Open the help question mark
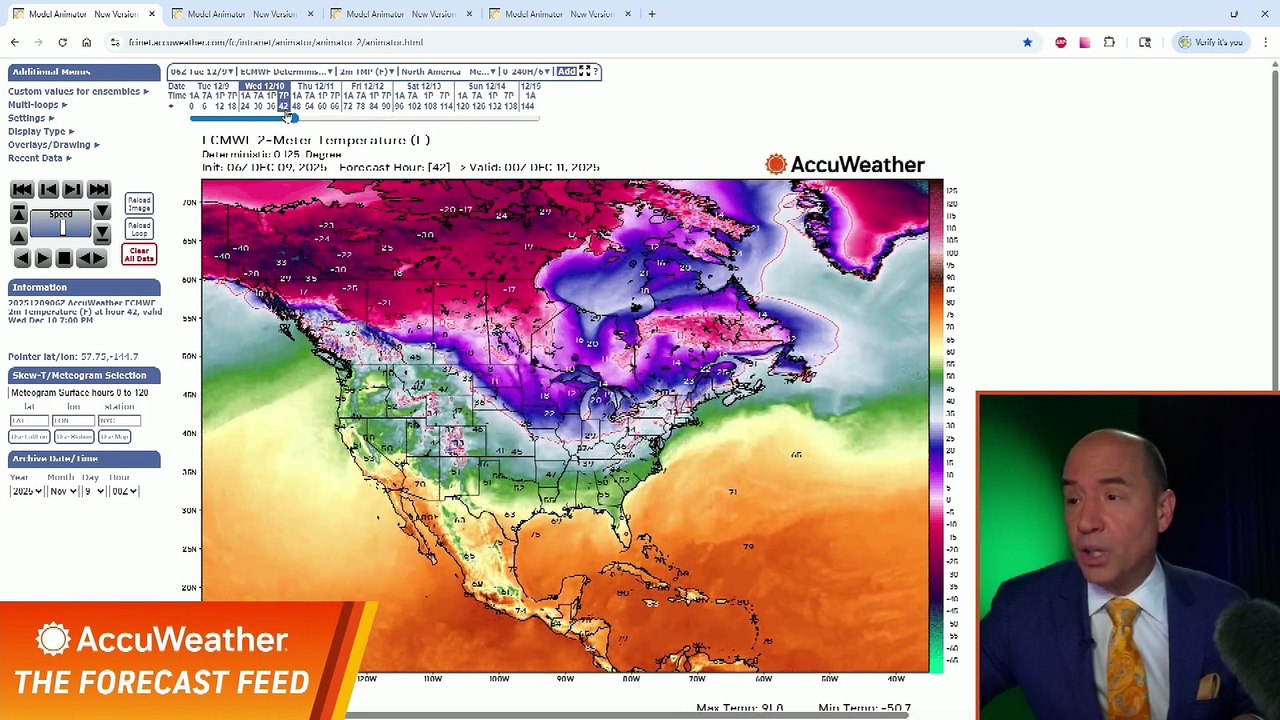Image resolution: width=1280 pixels, height=720 pixels. tap(596, 72)
